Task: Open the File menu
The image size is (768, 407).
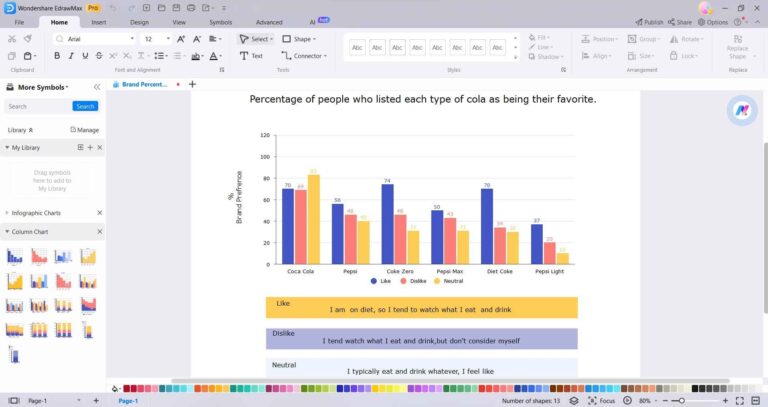Action: pos(19,22)
